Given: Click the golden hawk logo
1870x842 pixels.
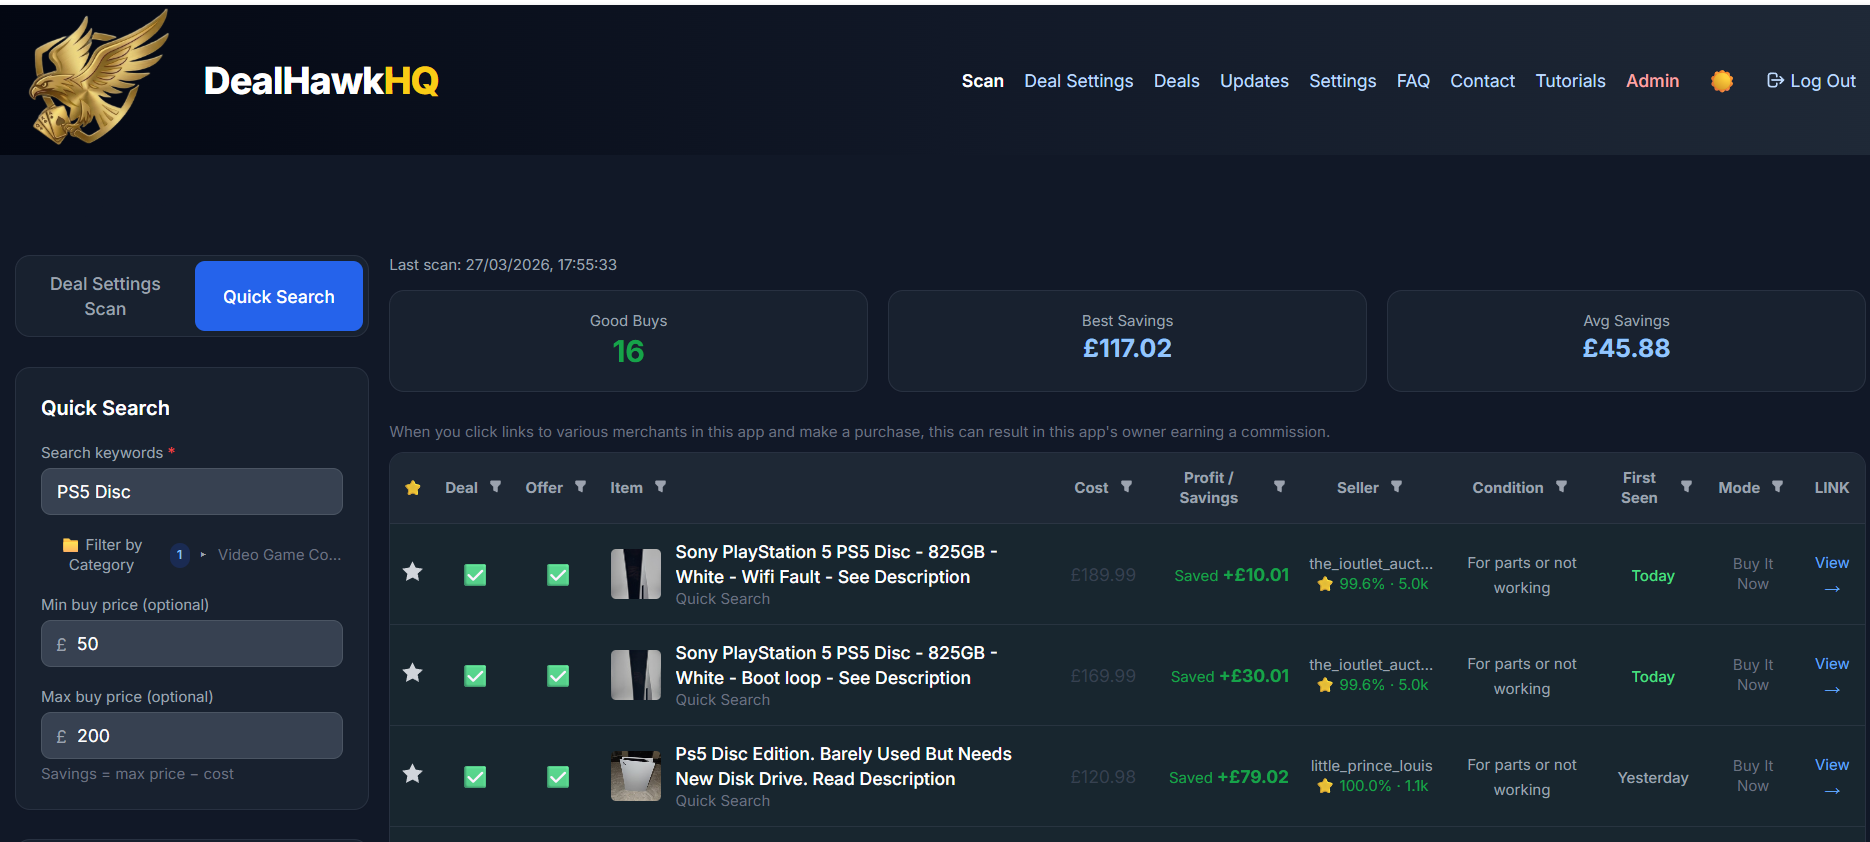Looking at the screenshot, I should click(x=97, y=78).
